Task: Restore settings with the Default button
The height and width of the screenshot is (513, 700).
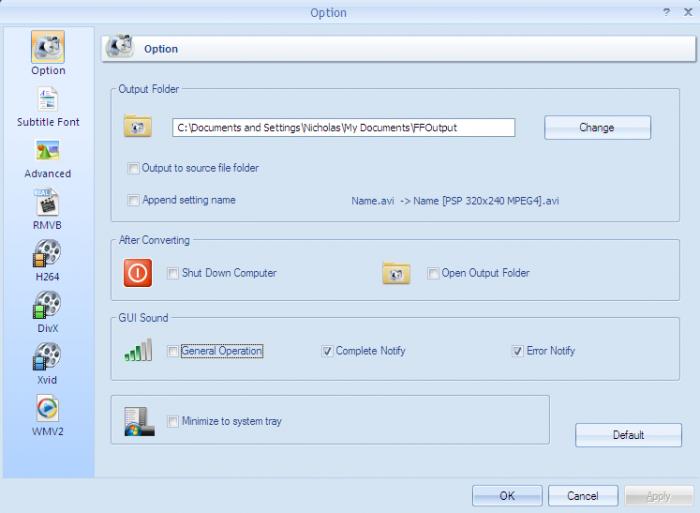Action: pyautogui.click(x=628, y=435)
